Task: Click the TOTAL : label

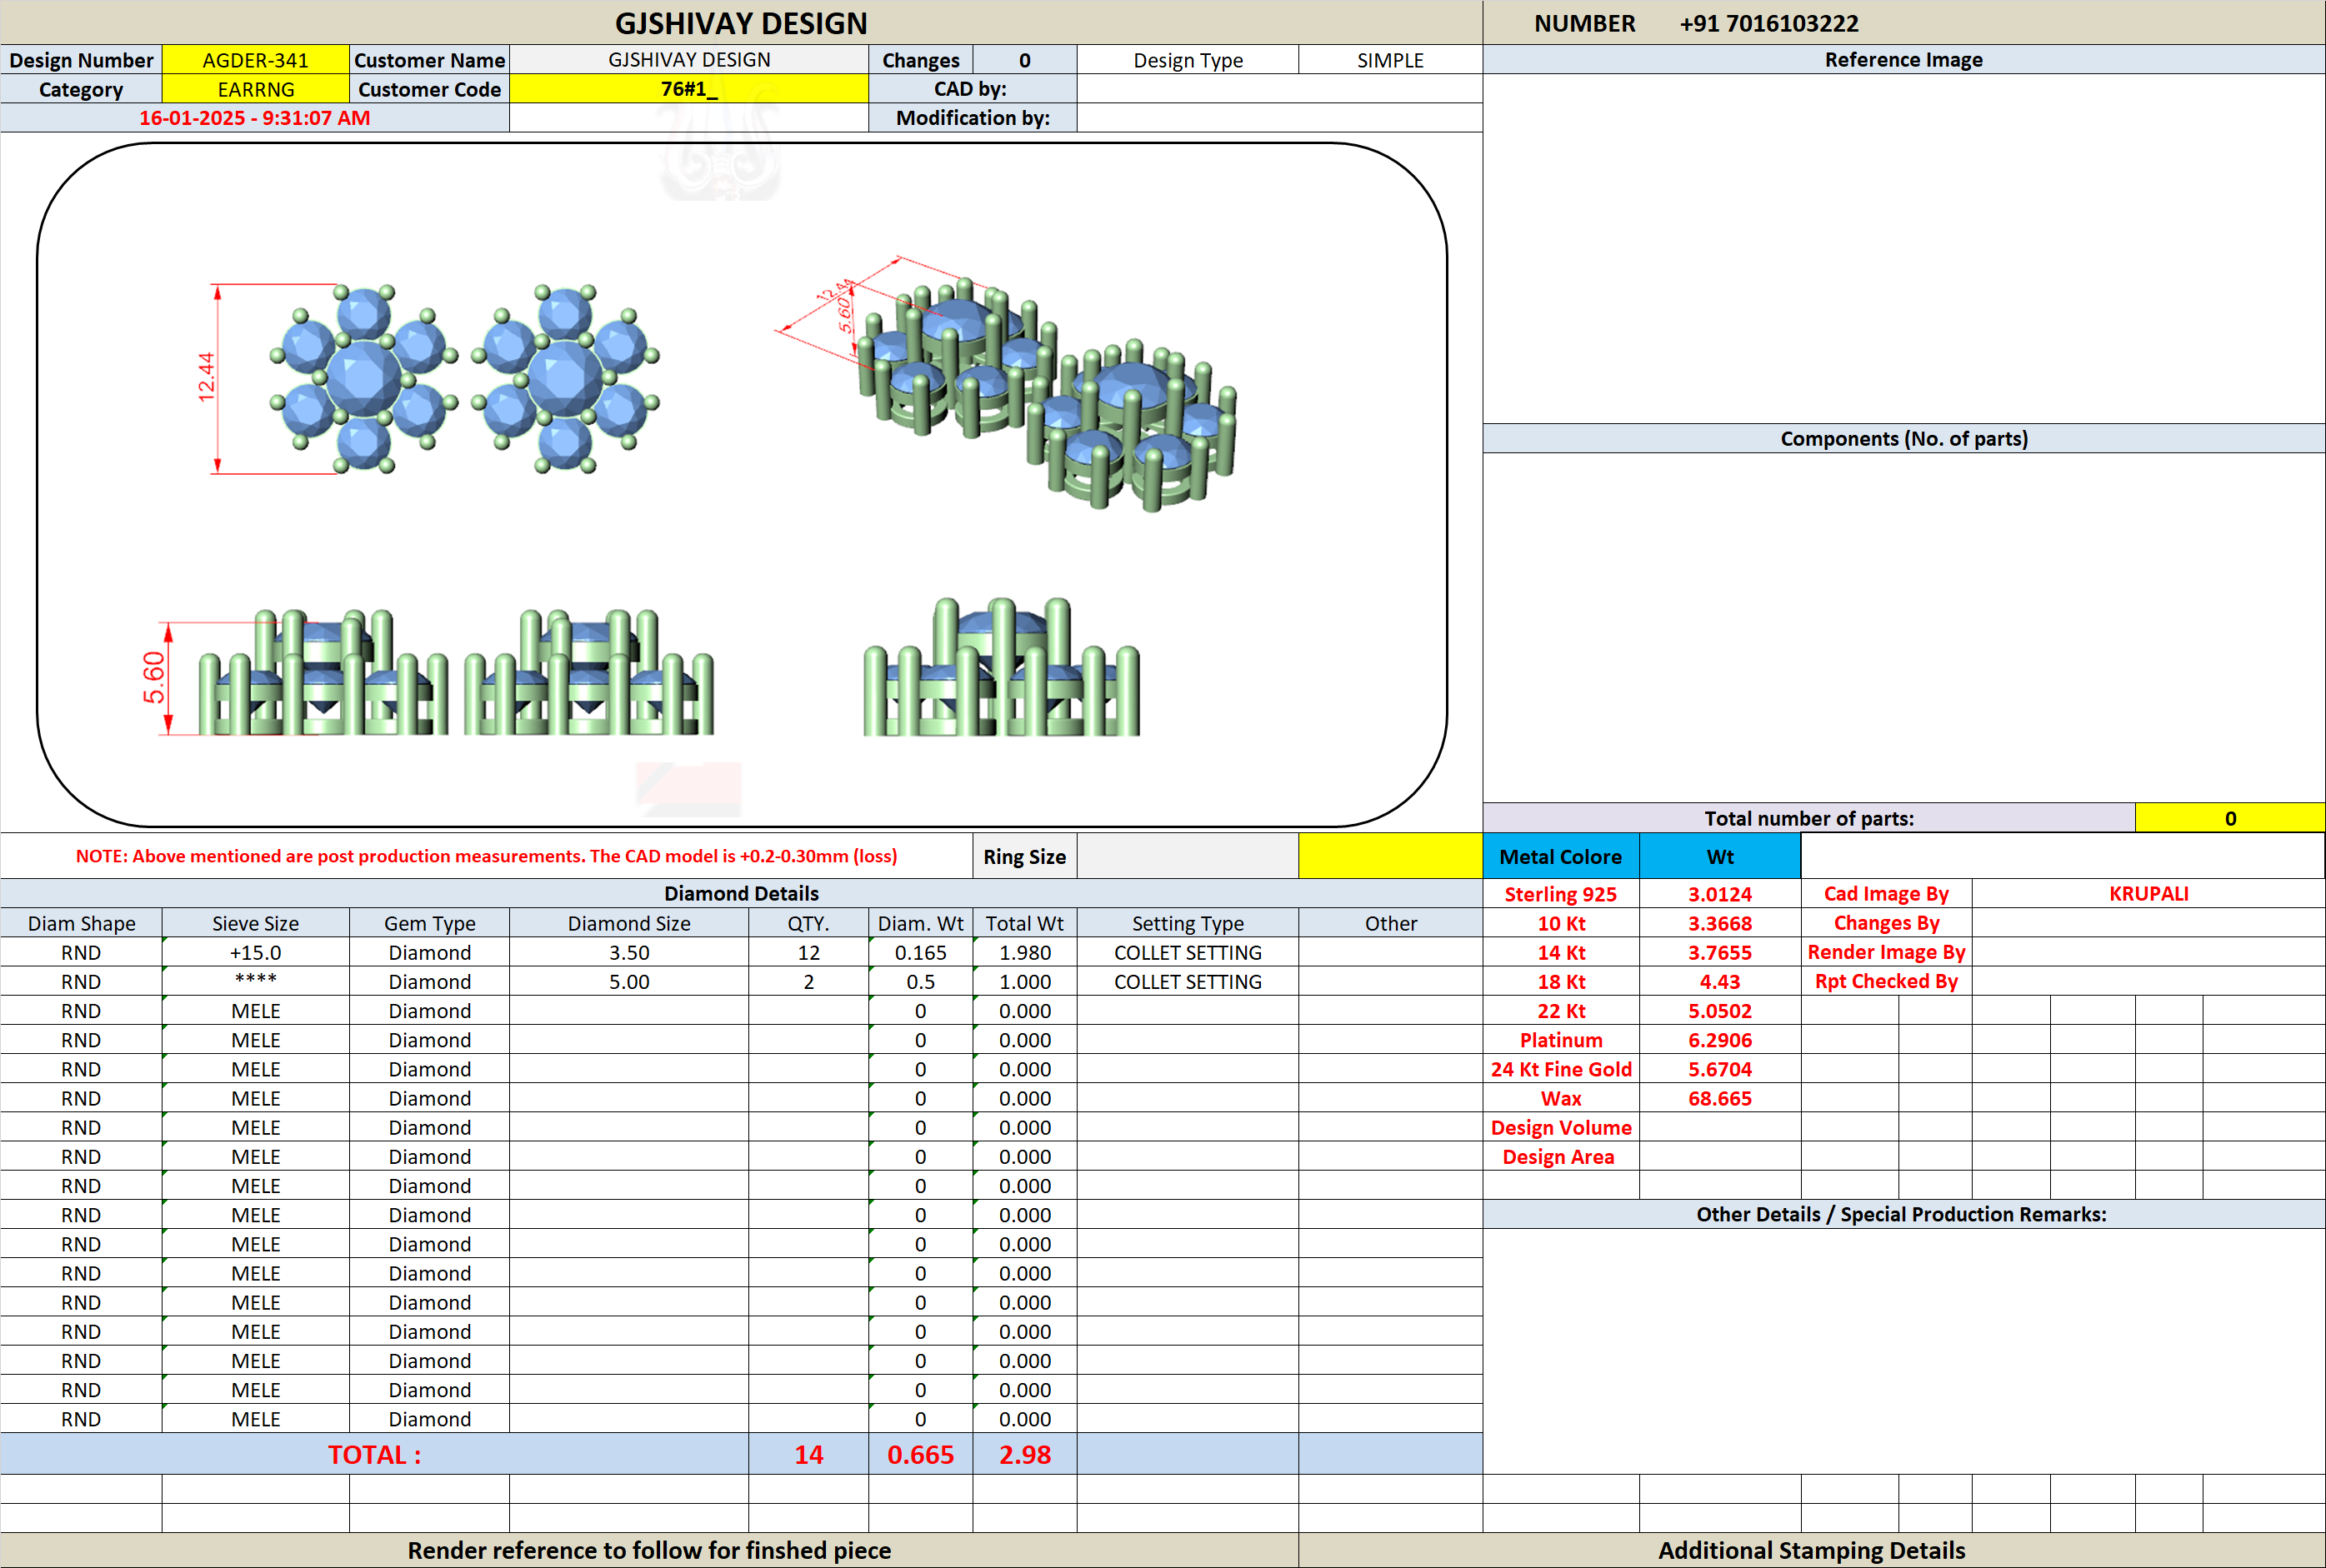Action: pos(374,1454)
